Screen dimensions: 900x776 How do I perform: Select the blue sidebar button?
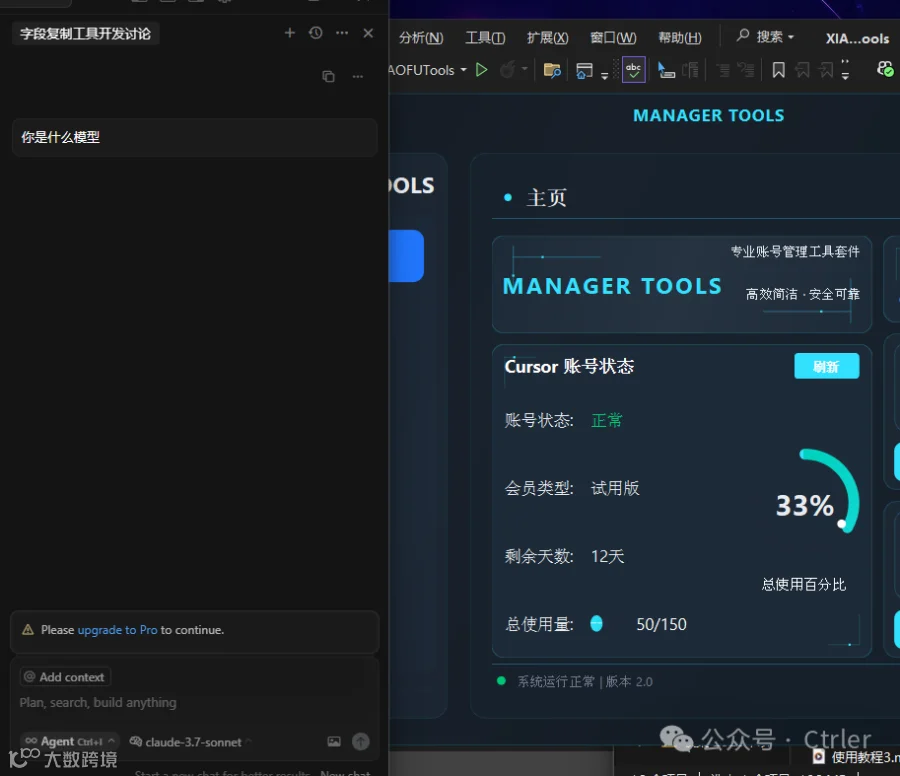406,256
